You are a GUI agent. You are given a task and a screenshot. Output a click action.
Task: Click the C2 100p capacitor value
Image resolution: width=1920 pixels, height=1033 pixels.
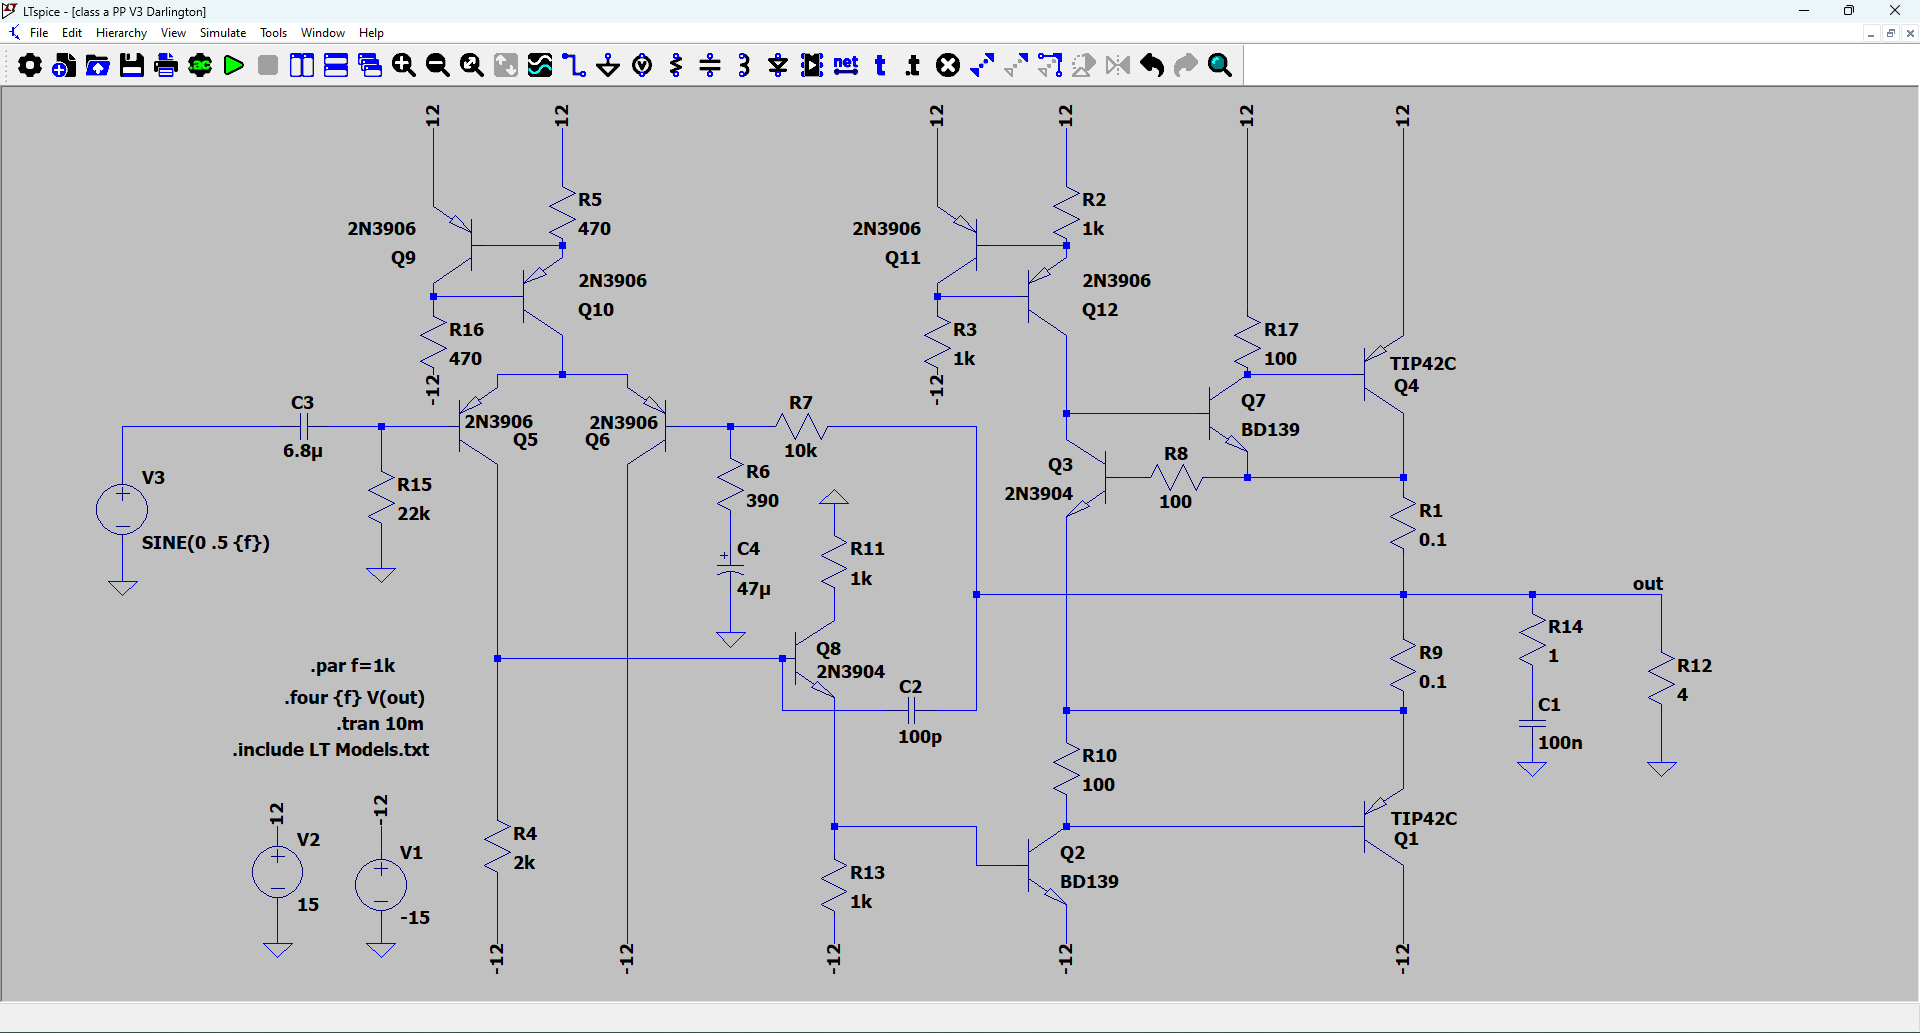pyautogui.click(x=920, y=737)
